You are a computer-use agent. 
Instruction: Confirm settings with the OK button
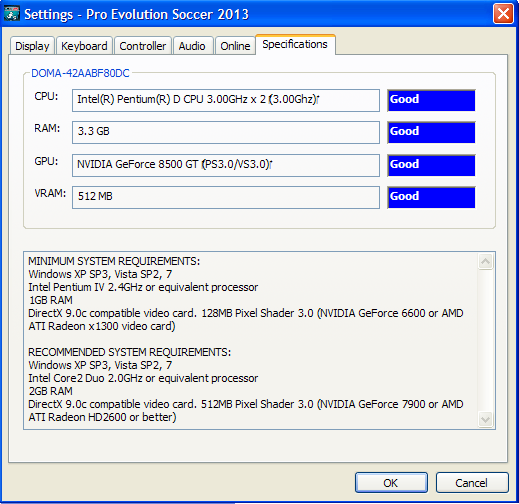click(x=391, y=482)
